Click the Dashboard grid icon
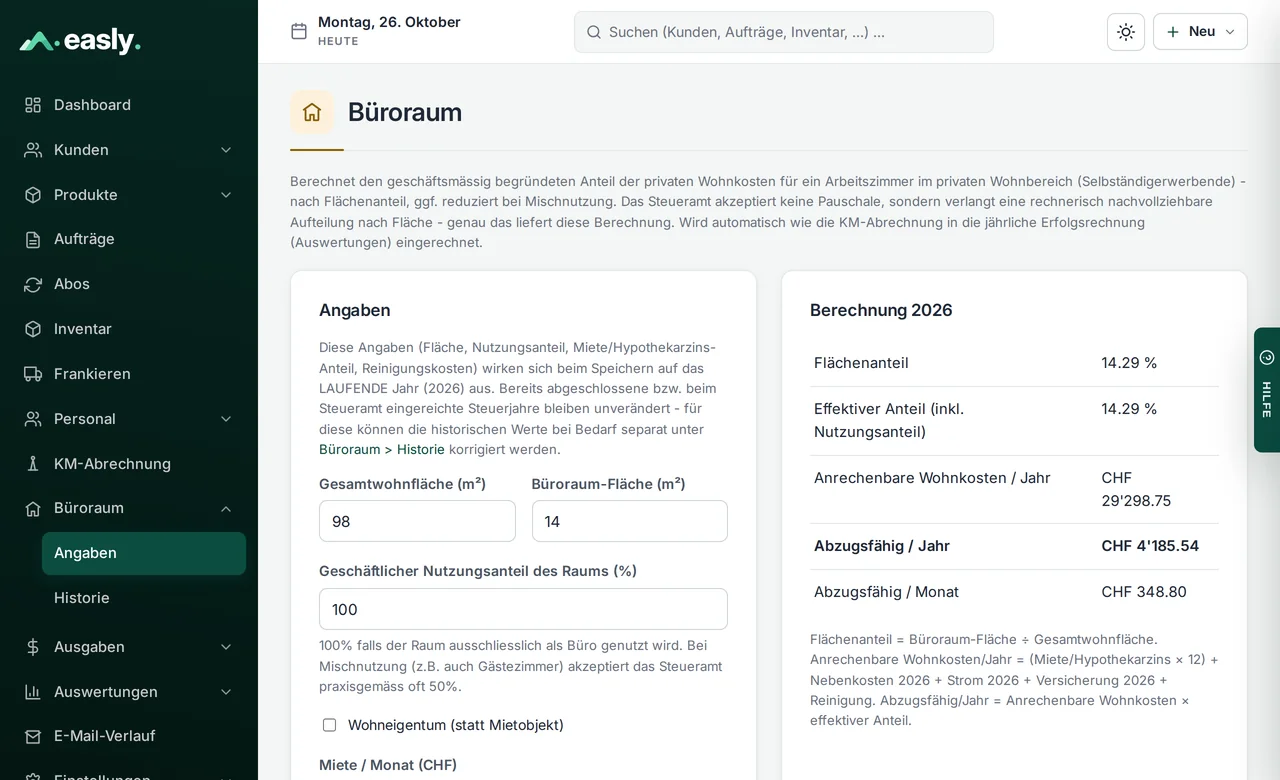Screen dimensions: 1280x780 pyautogui.click(x=33, y=105)
